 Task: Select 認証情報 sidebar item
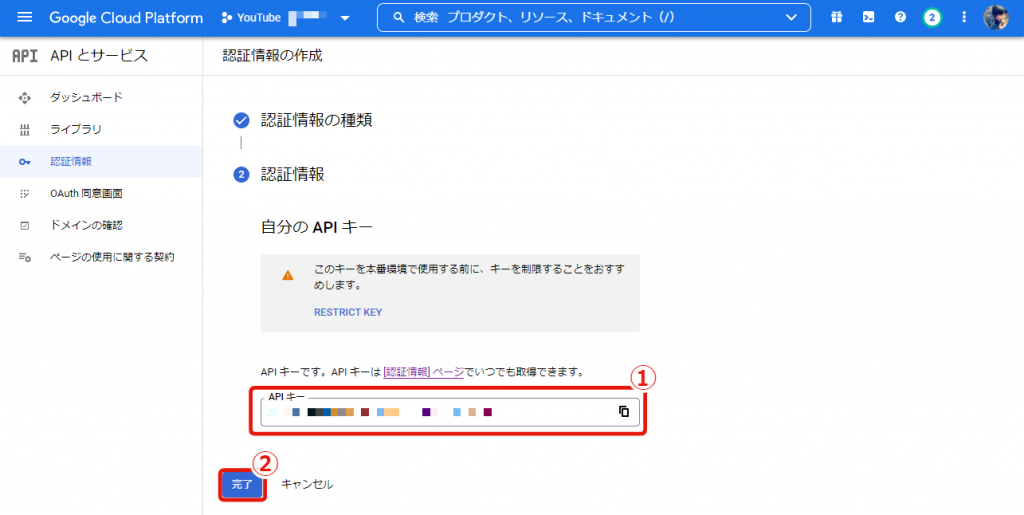[71, 161]
